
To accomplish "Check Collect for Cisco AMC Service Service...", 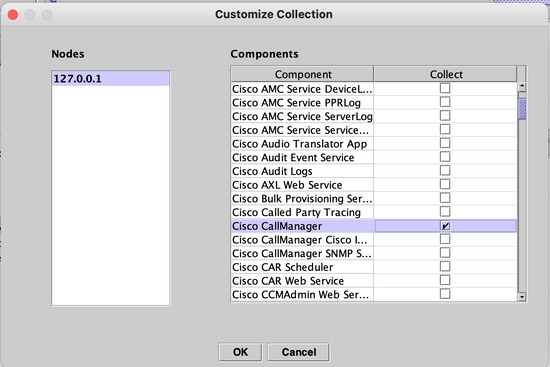I will coord(445,129).
